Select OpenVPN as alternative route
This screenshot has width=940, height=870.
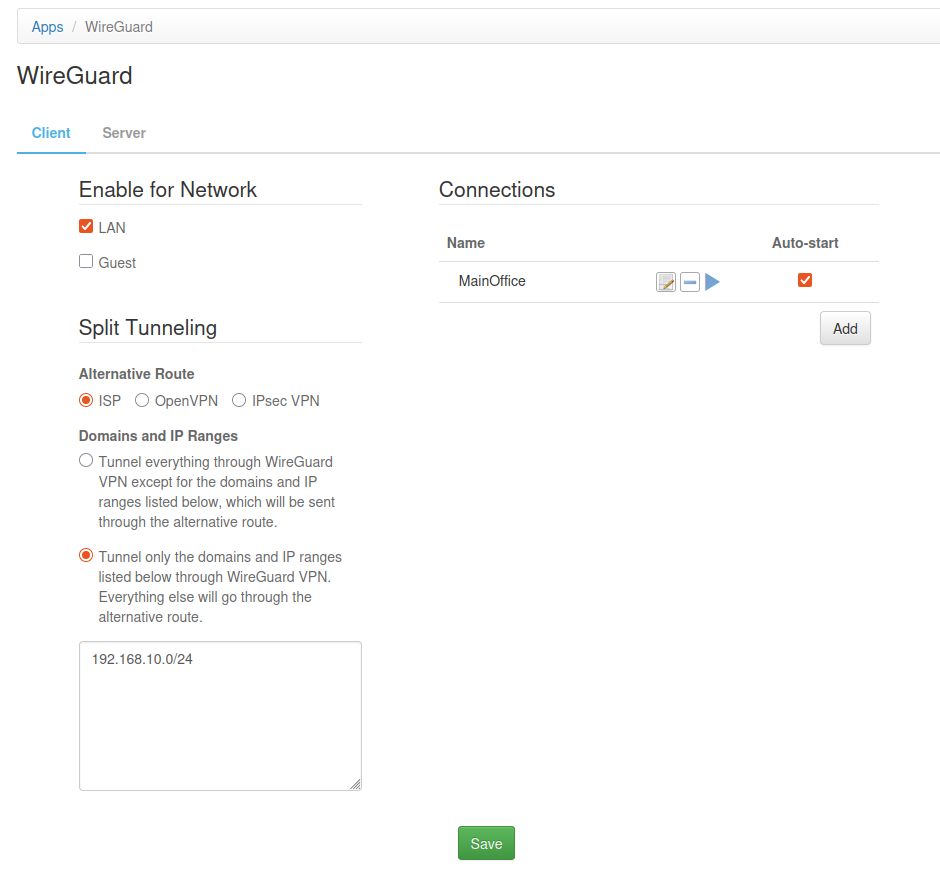tap(141, 400)
